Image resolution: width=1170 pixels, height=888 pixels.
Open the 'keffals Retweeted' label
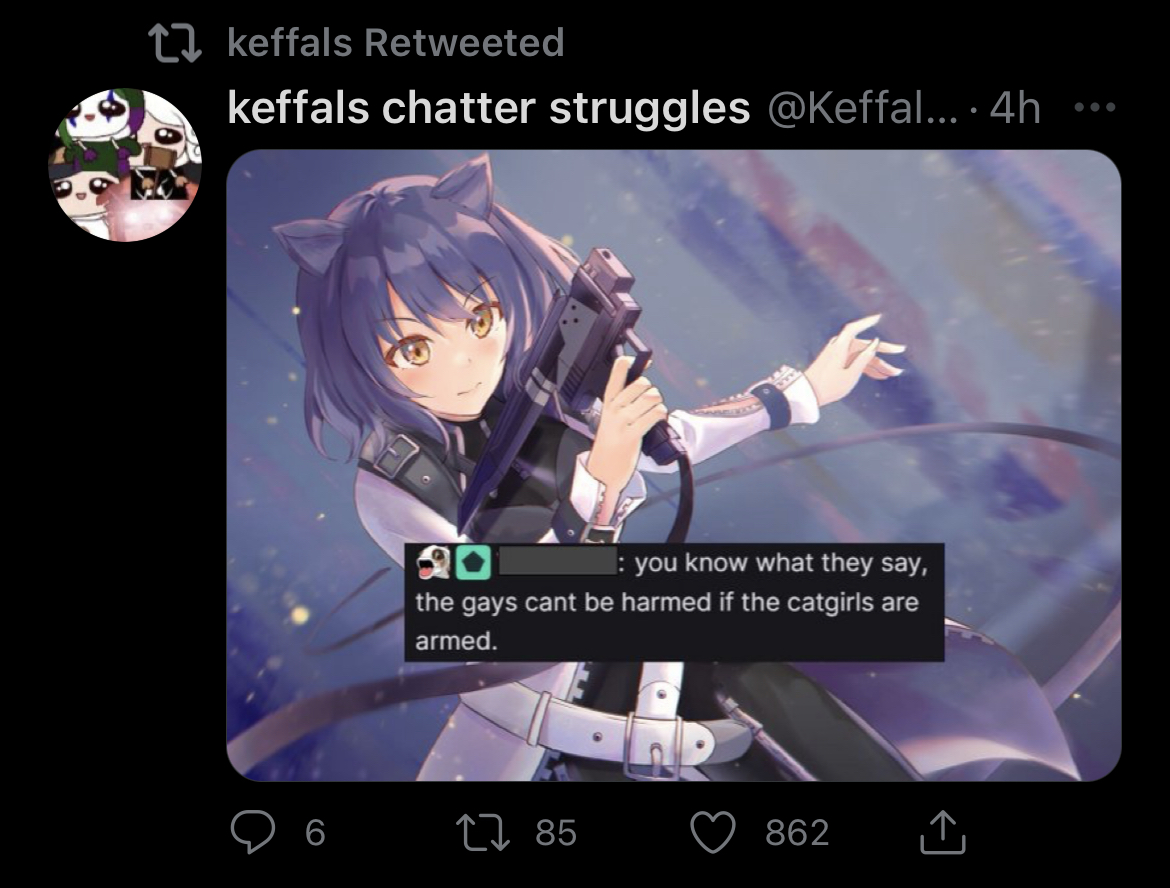395,42
